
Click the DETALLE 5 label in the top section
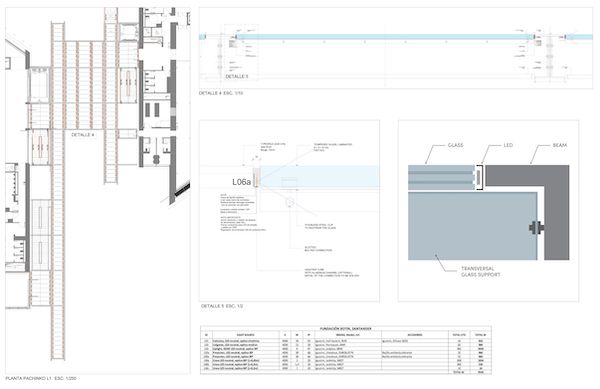(236, 76)
